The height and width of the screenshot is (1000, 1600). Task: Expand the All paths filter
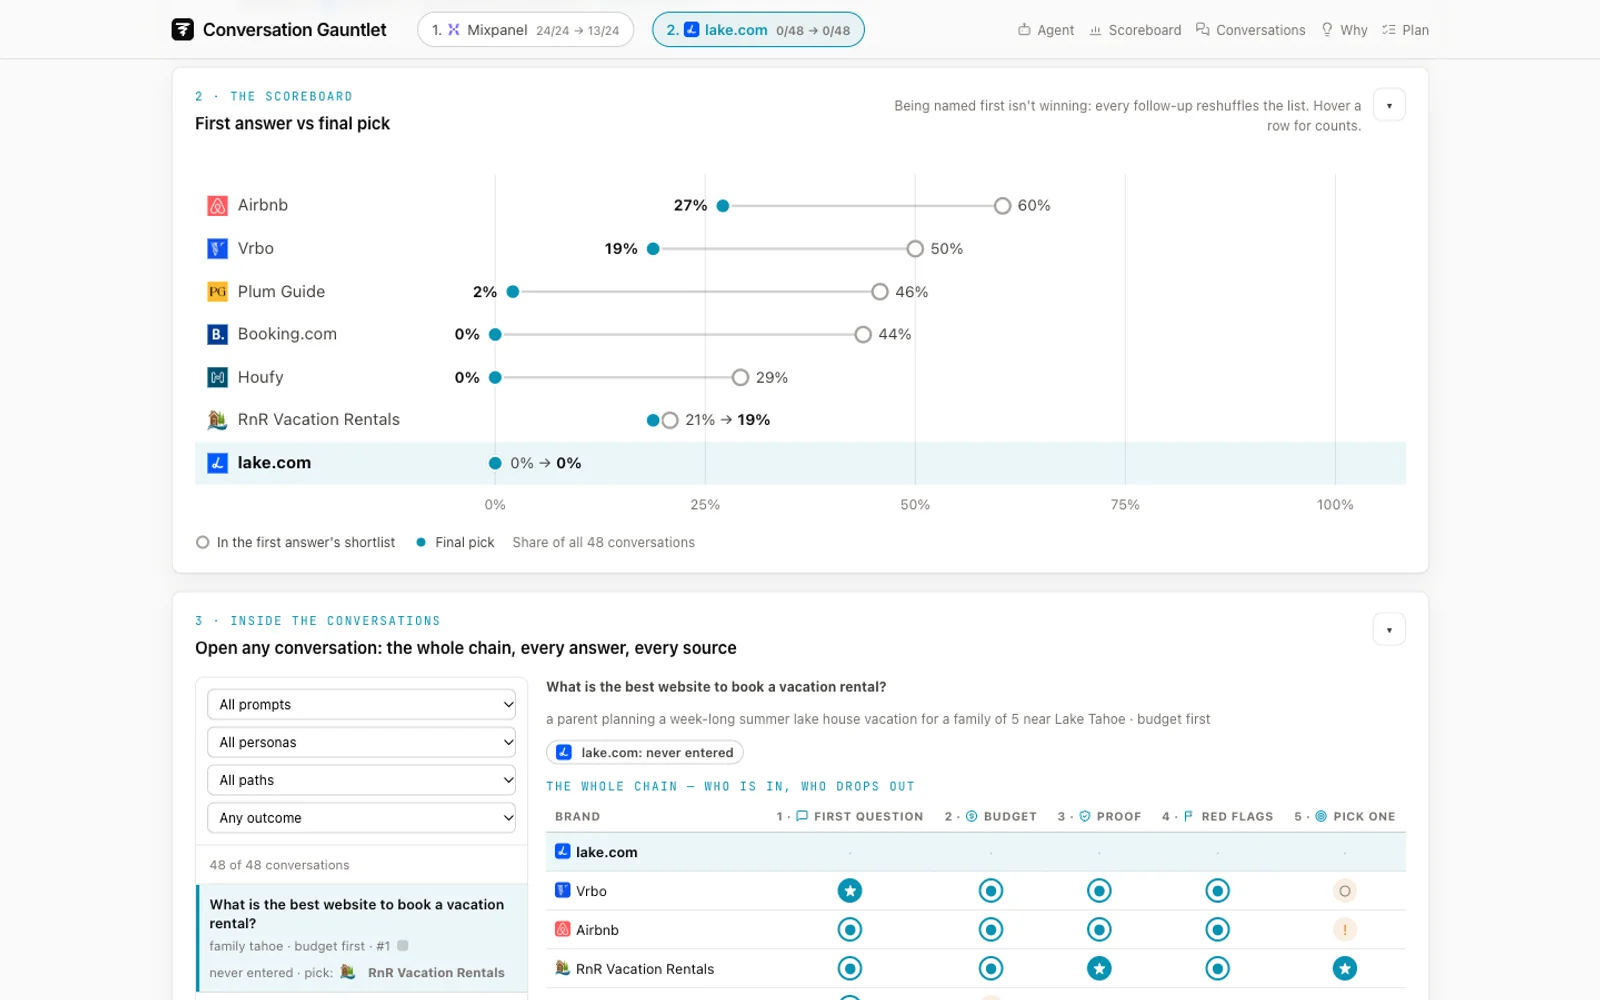(x=361, y=780)
